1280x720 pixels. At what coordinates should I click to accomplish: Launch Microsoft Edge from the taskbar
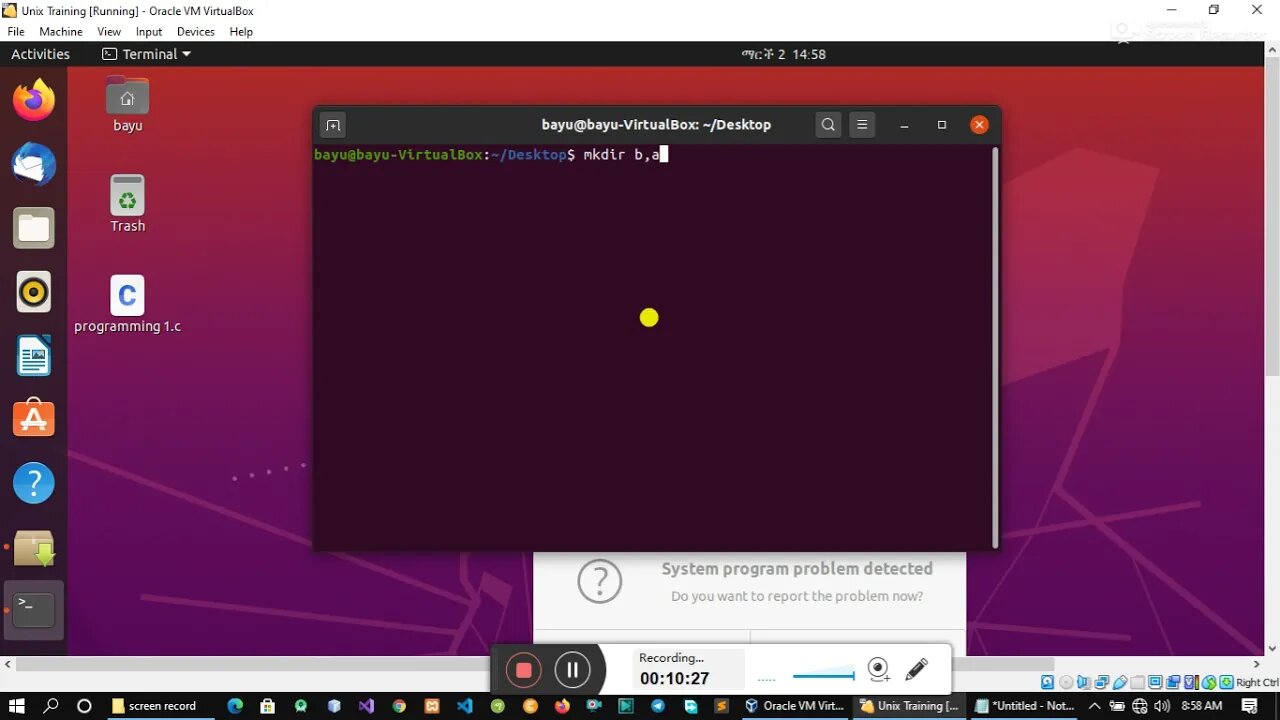pos(235,706)
